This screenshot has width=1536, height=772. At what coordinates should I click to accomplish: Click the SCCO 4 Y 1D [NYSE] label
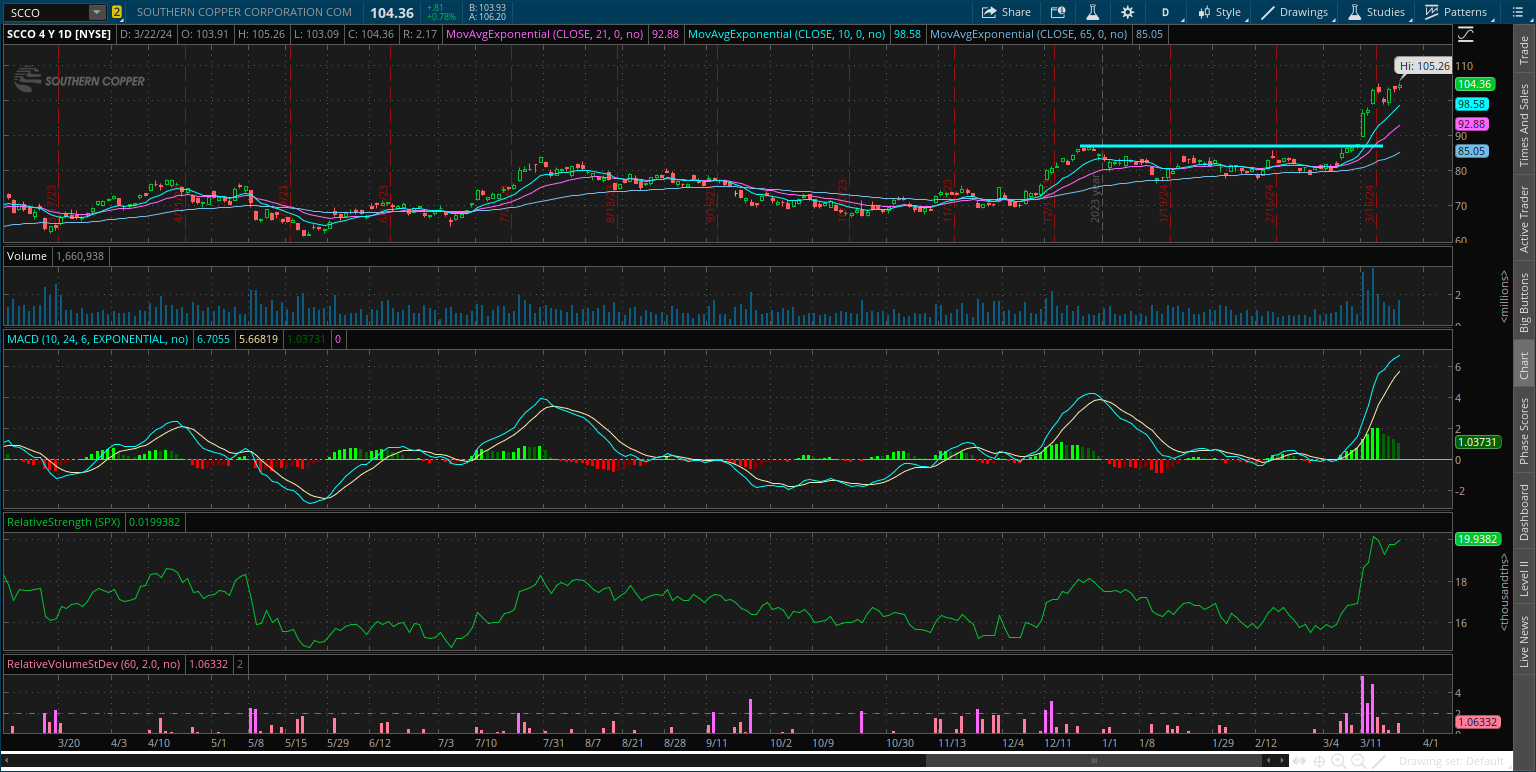pos(59,34)
